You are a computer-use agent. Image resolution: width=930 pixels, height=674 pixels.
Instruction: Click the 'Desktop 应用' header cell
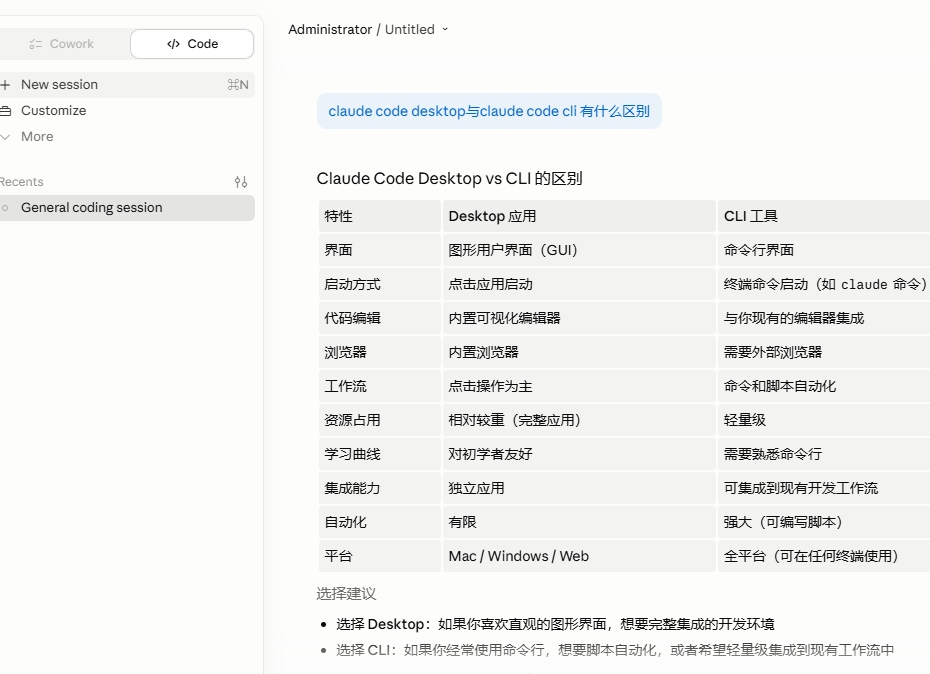pos(579,216)
